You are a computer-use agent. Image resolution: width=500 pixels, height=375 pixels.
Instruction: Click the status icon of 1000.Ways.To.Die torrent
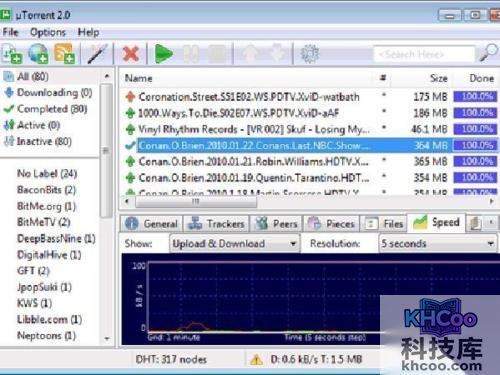point(130,113)
